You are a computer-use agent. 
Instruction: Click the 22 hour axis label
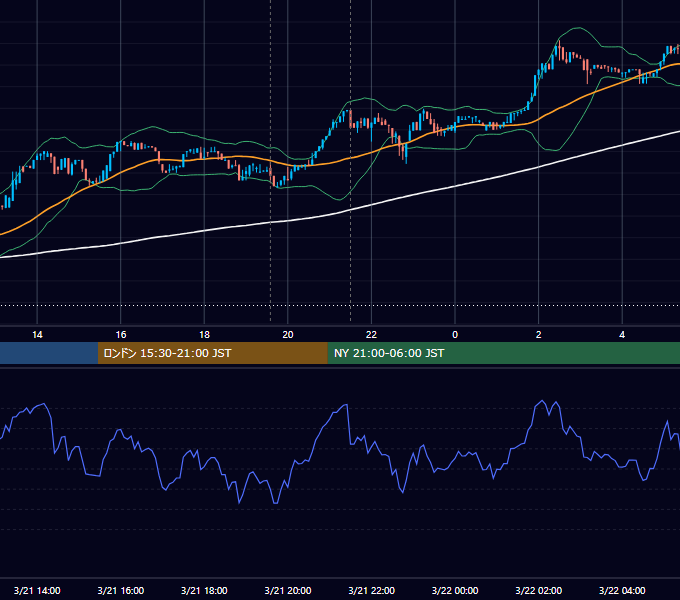tap(371, 335)
